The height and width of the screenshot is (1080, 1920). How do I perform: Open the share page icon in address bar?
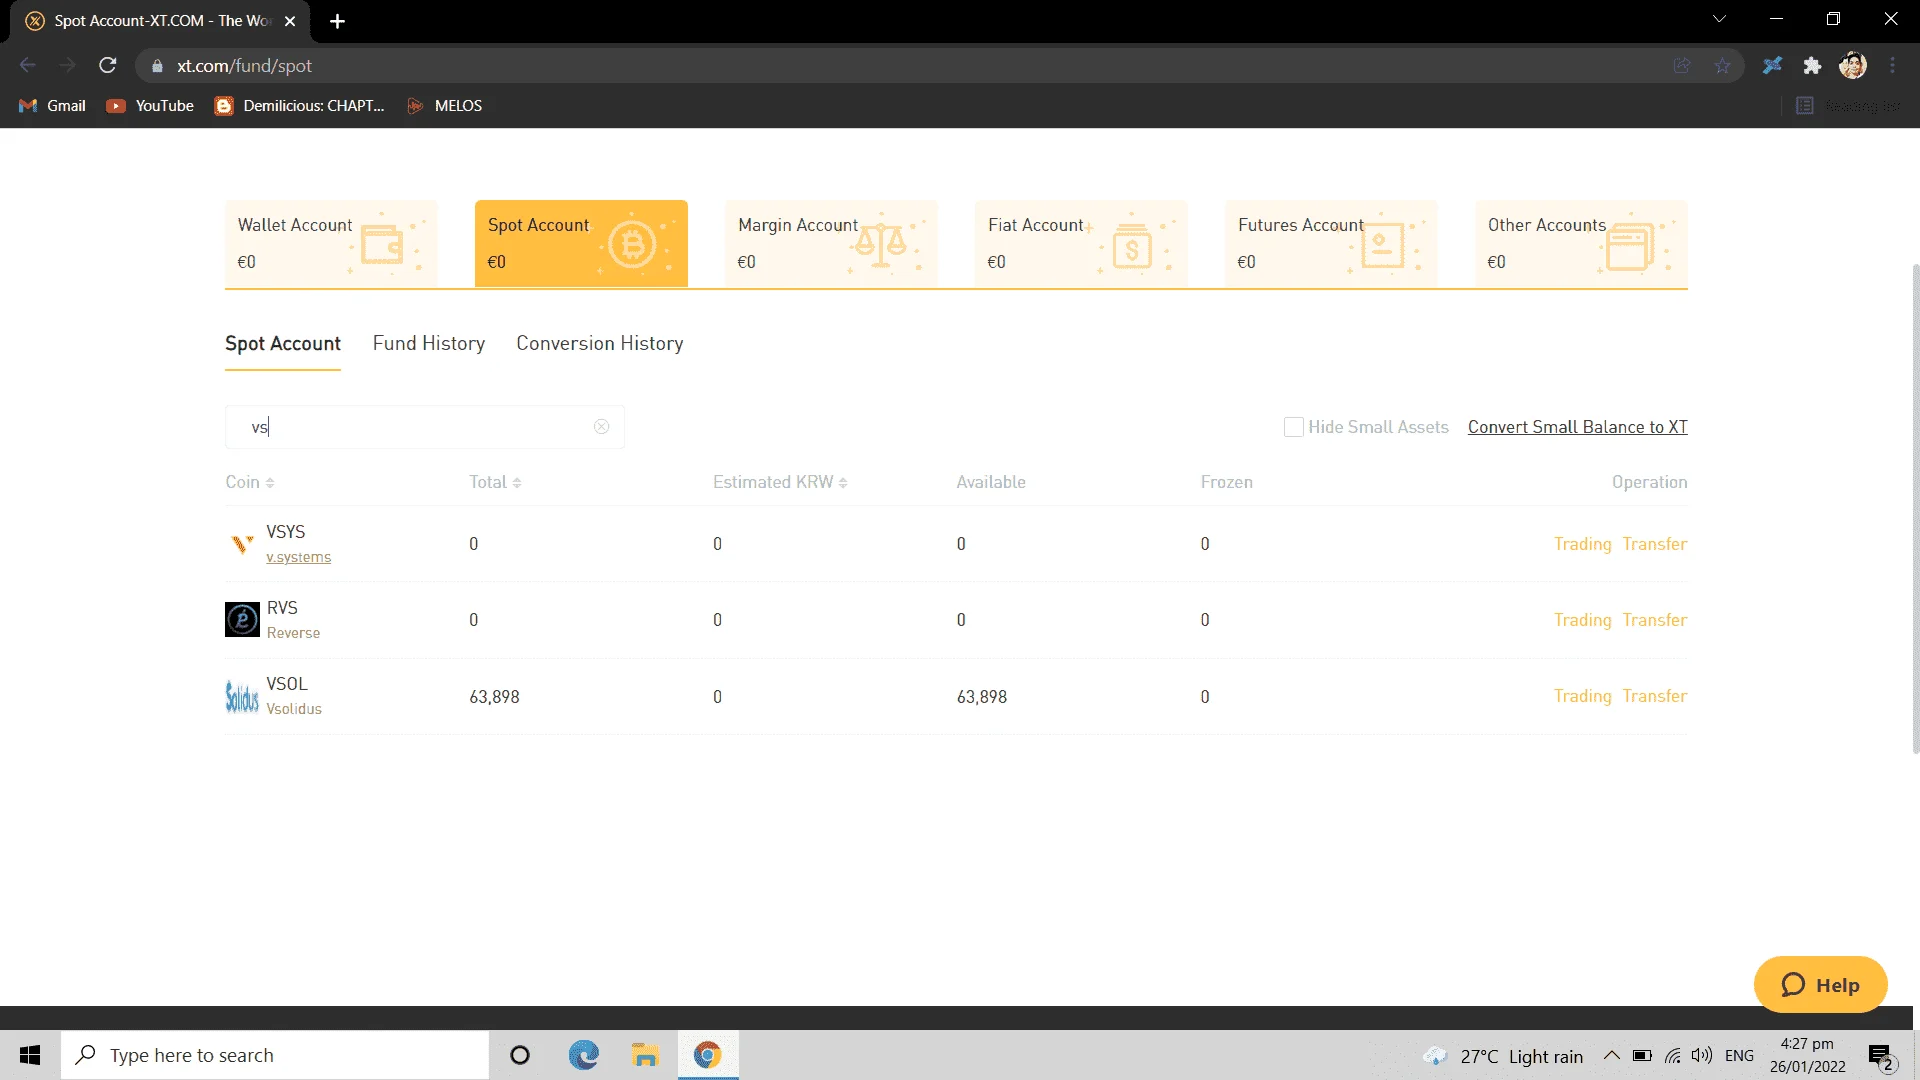1682,66
